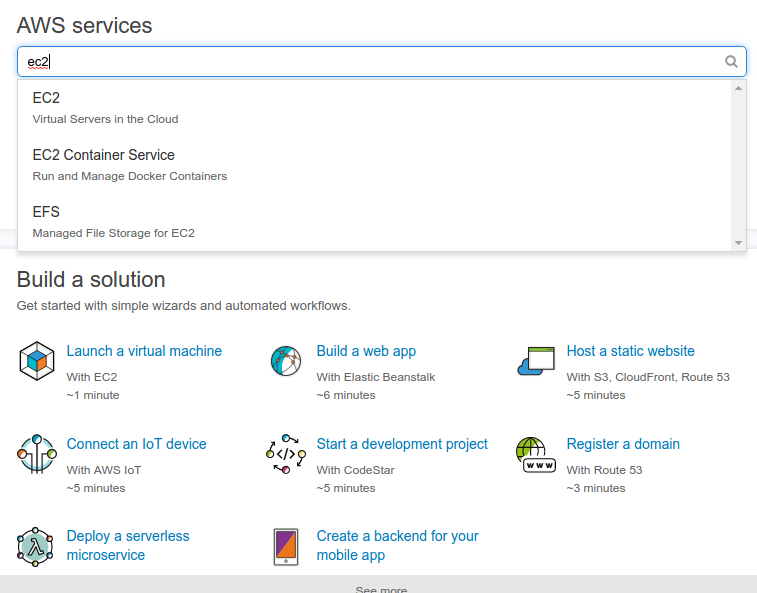Click the With AWS IoT text
This screenshot has width=757, height=593.
[x=104, y=470]
